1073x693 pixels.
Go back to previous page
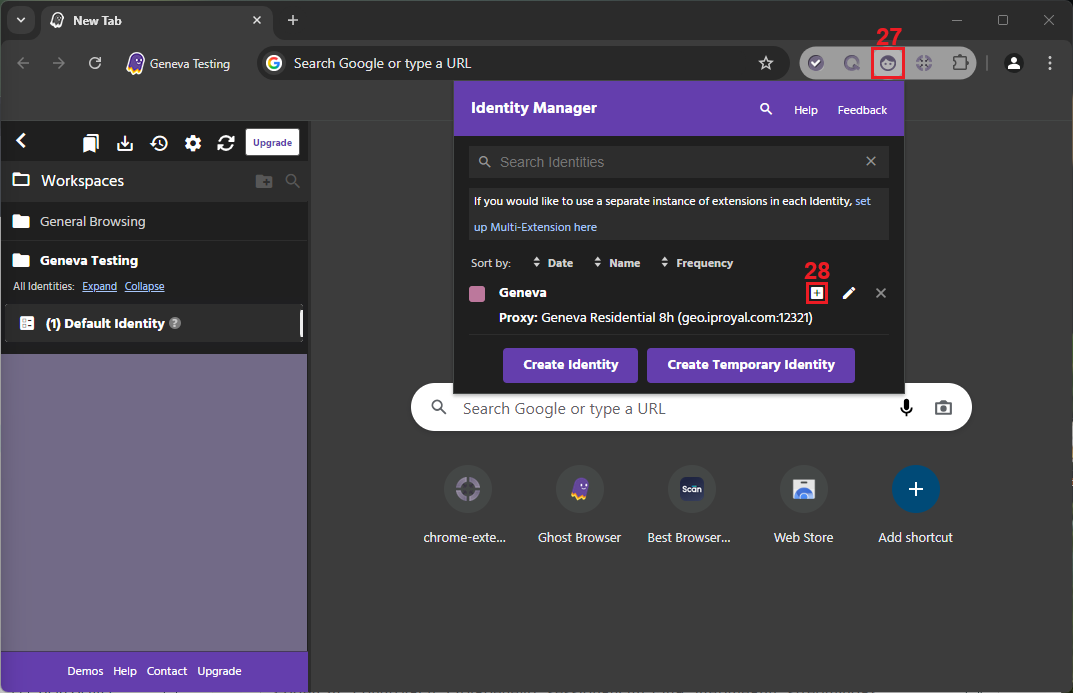tap(23, 63)
